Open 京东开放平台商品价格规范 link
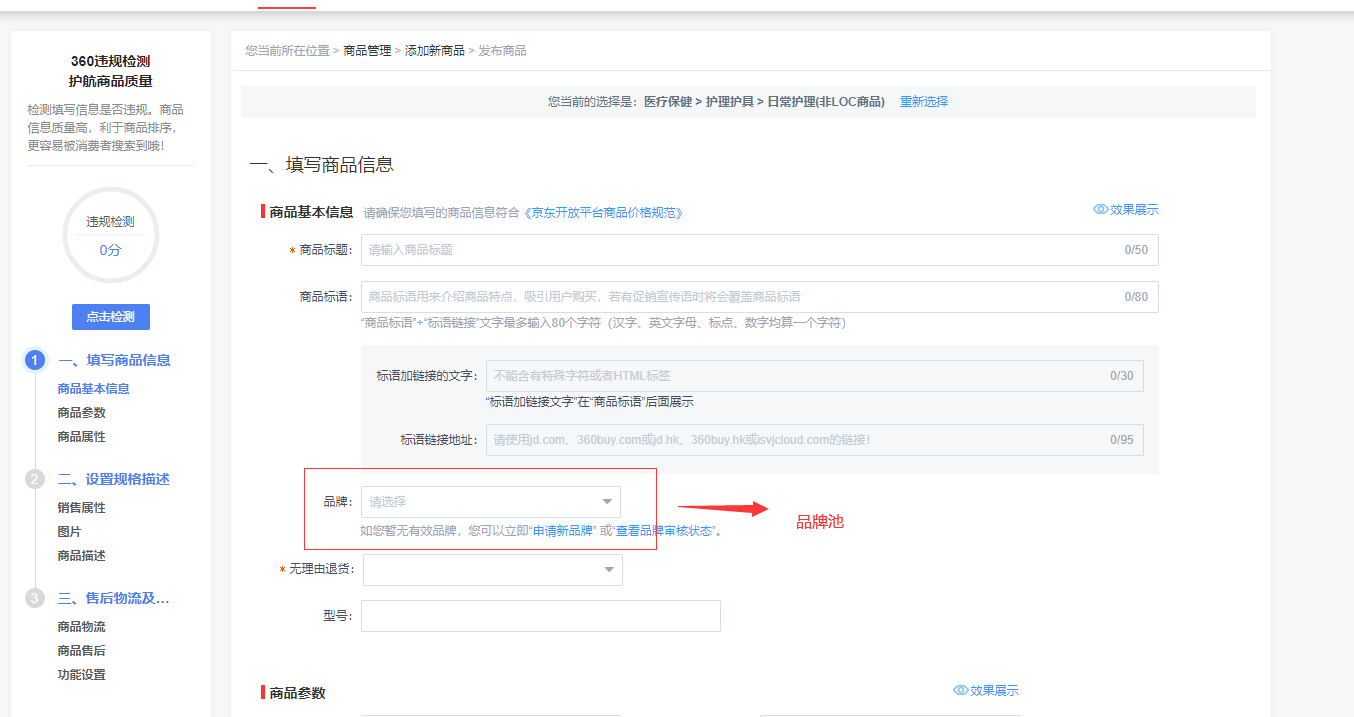The height and width of the screenshot is (717, 1354). [603, 213]
